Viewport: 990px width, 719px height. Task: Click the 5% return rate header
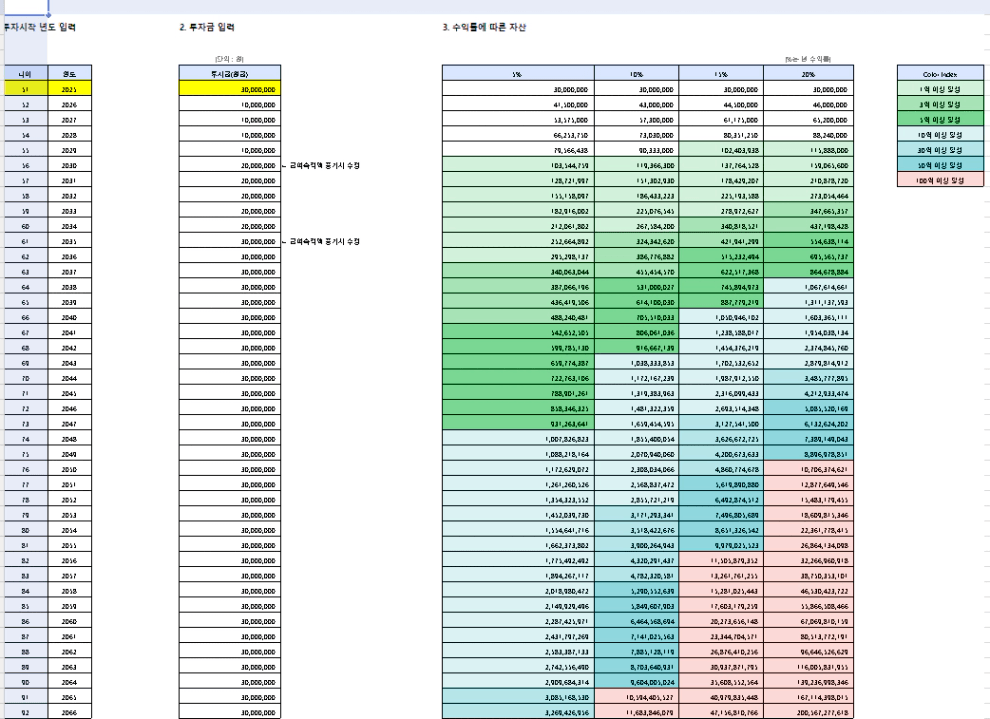pyautogui.click(x=517, y=74)
